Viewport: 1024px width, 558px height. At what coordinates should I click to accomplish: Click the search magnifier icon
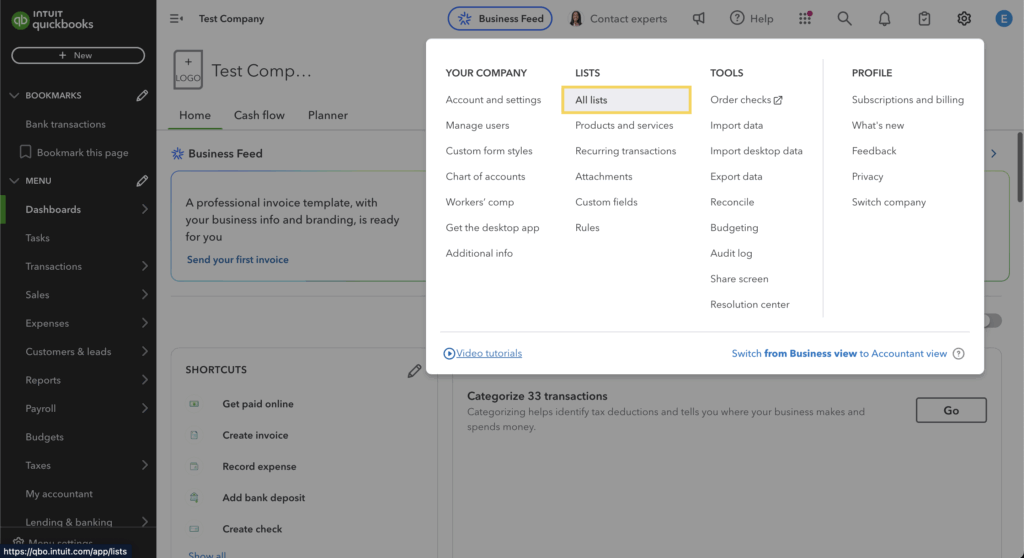[x=844, y=19]
